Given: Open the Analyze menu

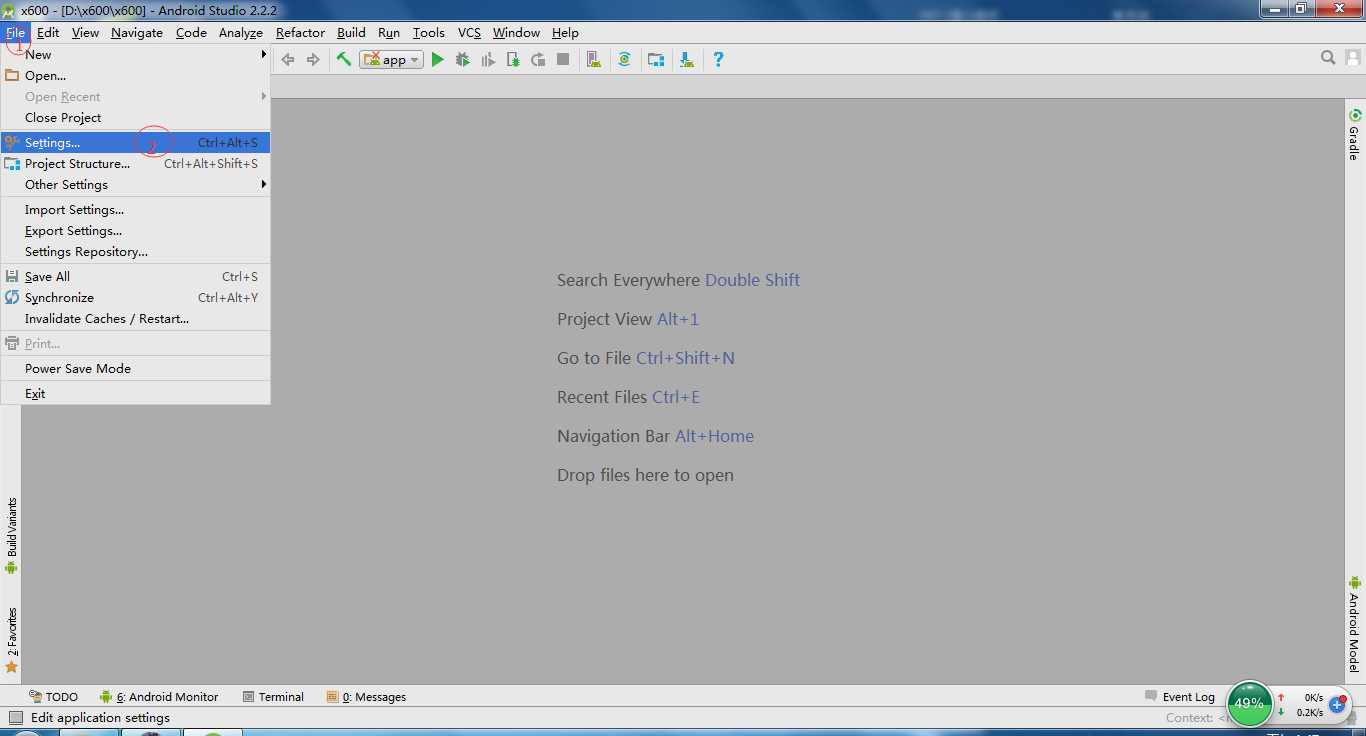Looking at the screenshot, I should coord(241,32).
